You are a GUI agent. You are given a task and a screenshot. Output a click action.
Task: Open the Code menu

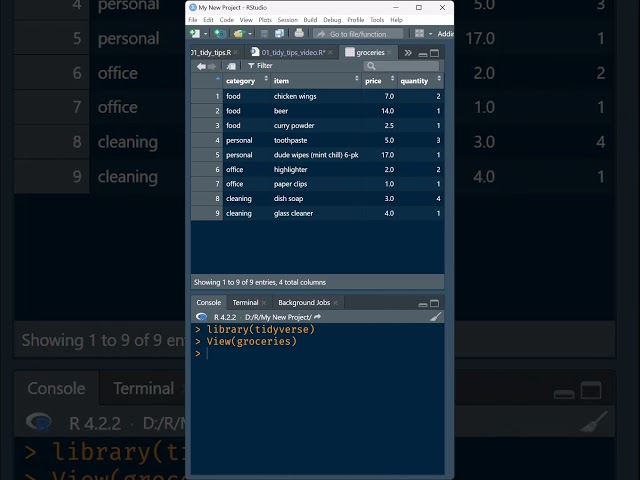(227, 20)
